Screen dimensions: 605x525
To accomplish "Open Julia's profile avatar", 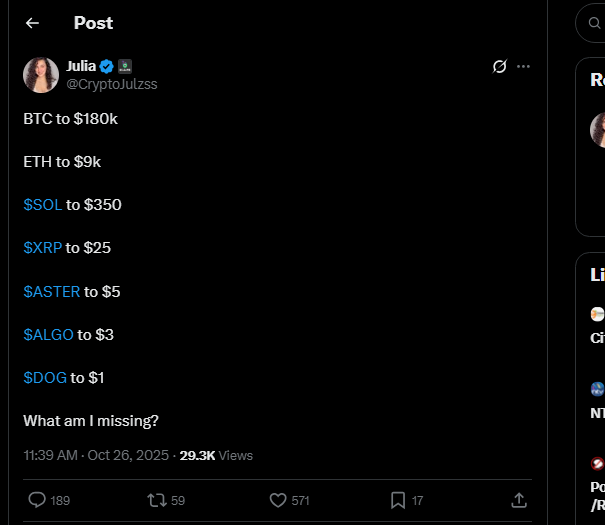I will [x=41, y=75].
